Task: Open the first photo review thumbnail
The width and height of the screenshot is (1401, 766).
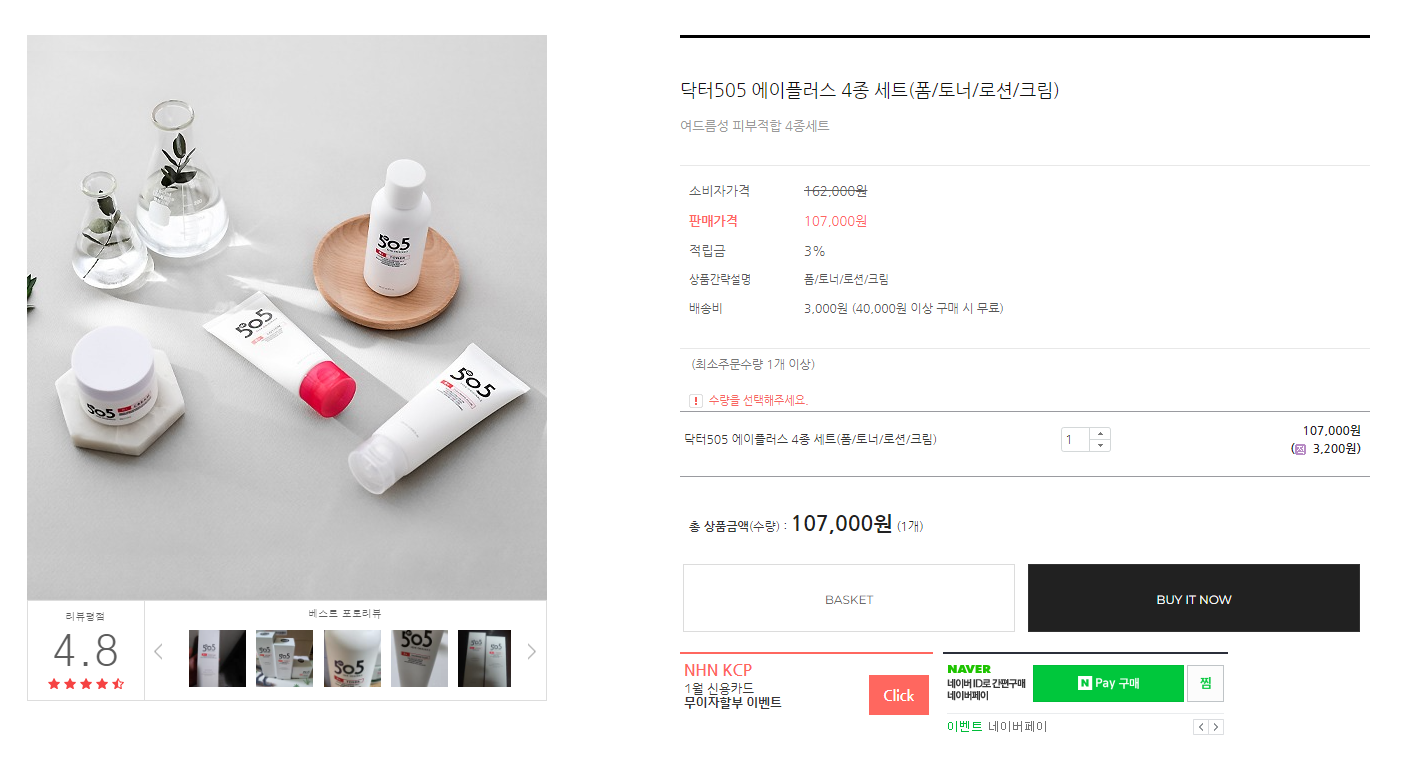Action: tap(217, 658)
